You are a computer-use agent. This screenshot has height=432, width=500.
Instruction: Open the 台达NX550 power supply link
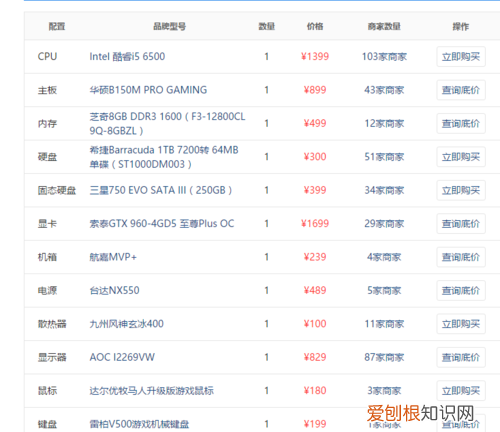114,291
